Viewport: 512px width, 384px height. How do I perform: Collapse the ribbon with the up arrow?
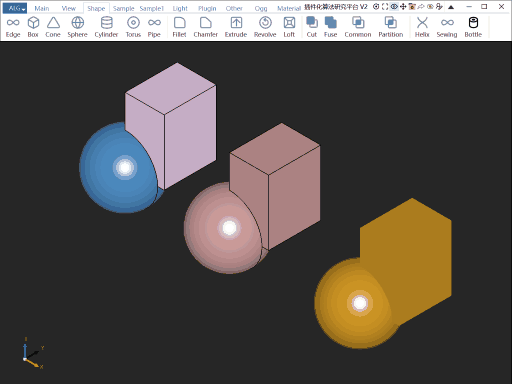click(x=451, y=7)
